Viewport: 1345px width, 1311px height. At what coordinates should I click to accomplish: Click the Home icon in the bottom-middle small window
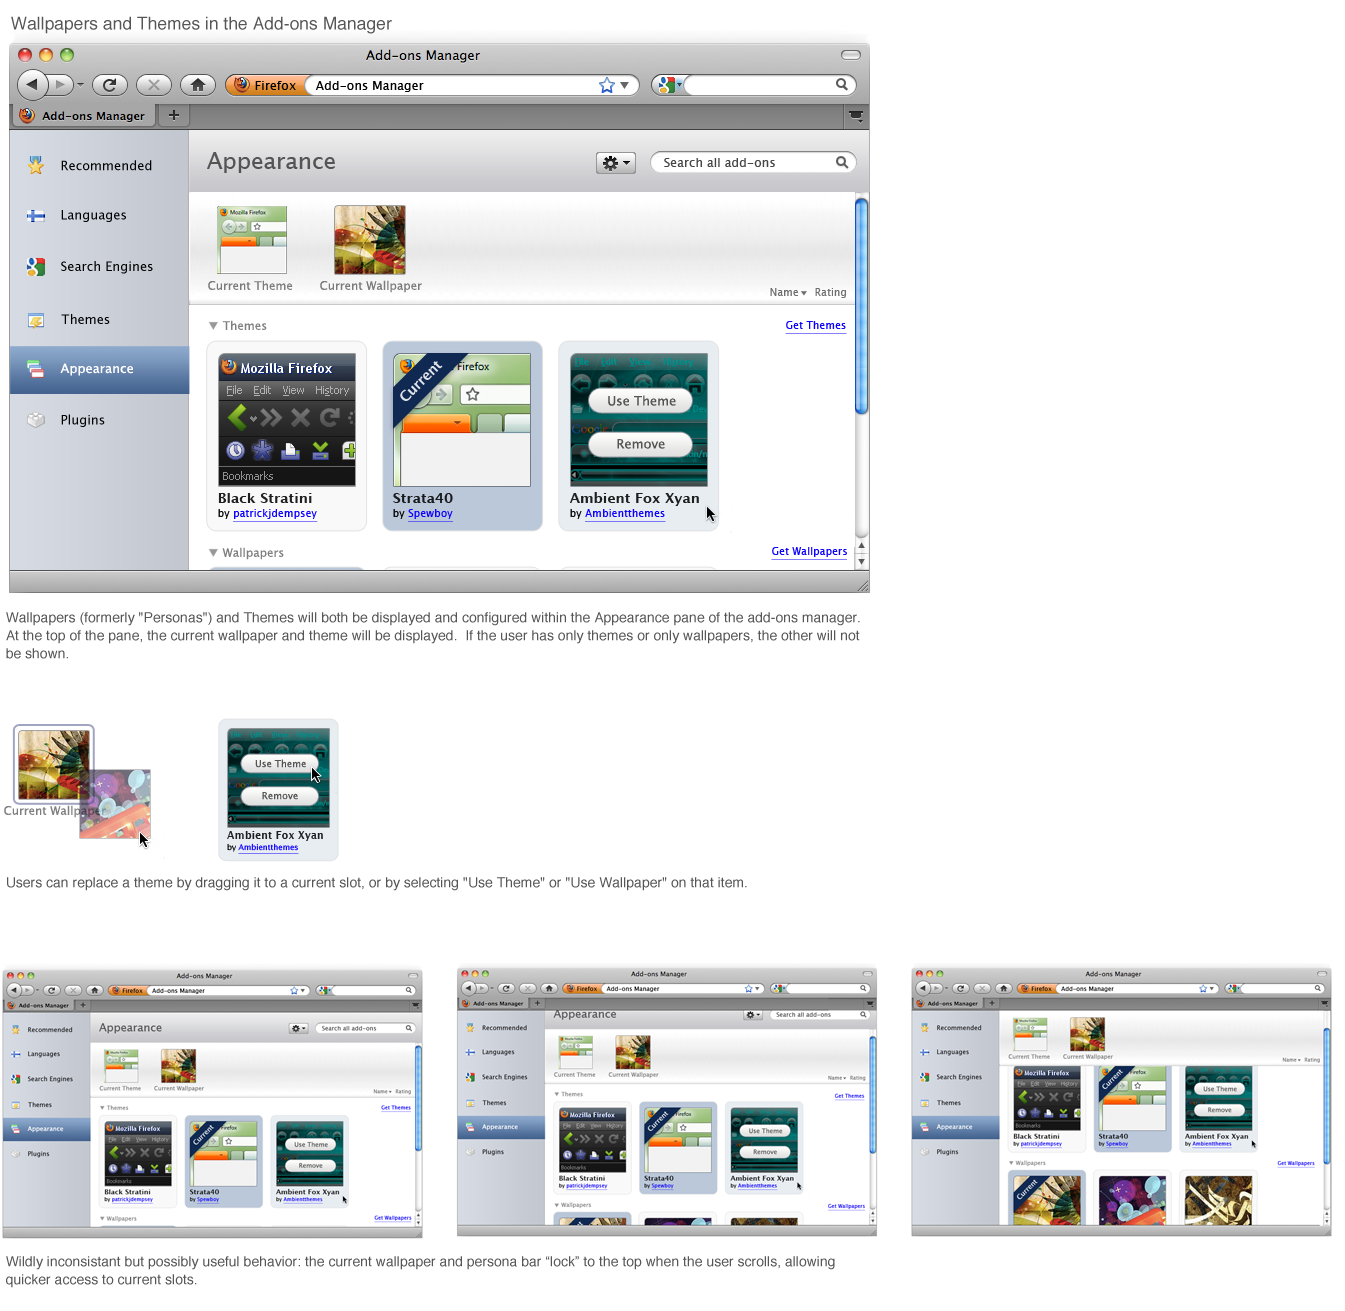coord(549,989)
